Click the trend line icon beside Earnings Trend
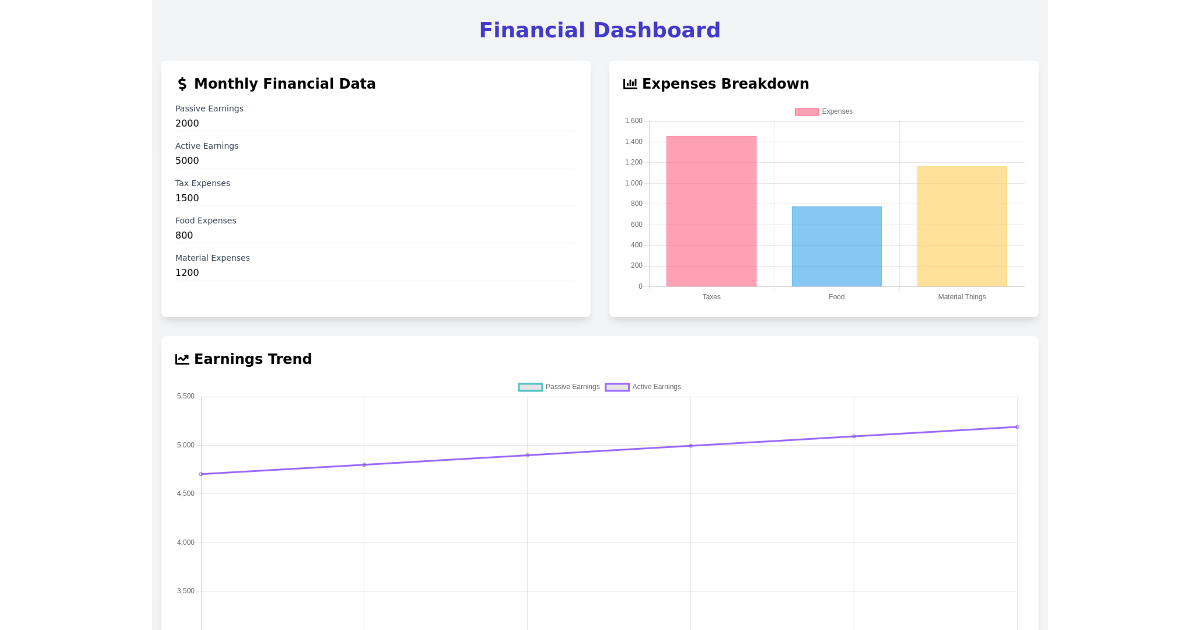This screenshot has width=1200, height=630. 182,359
